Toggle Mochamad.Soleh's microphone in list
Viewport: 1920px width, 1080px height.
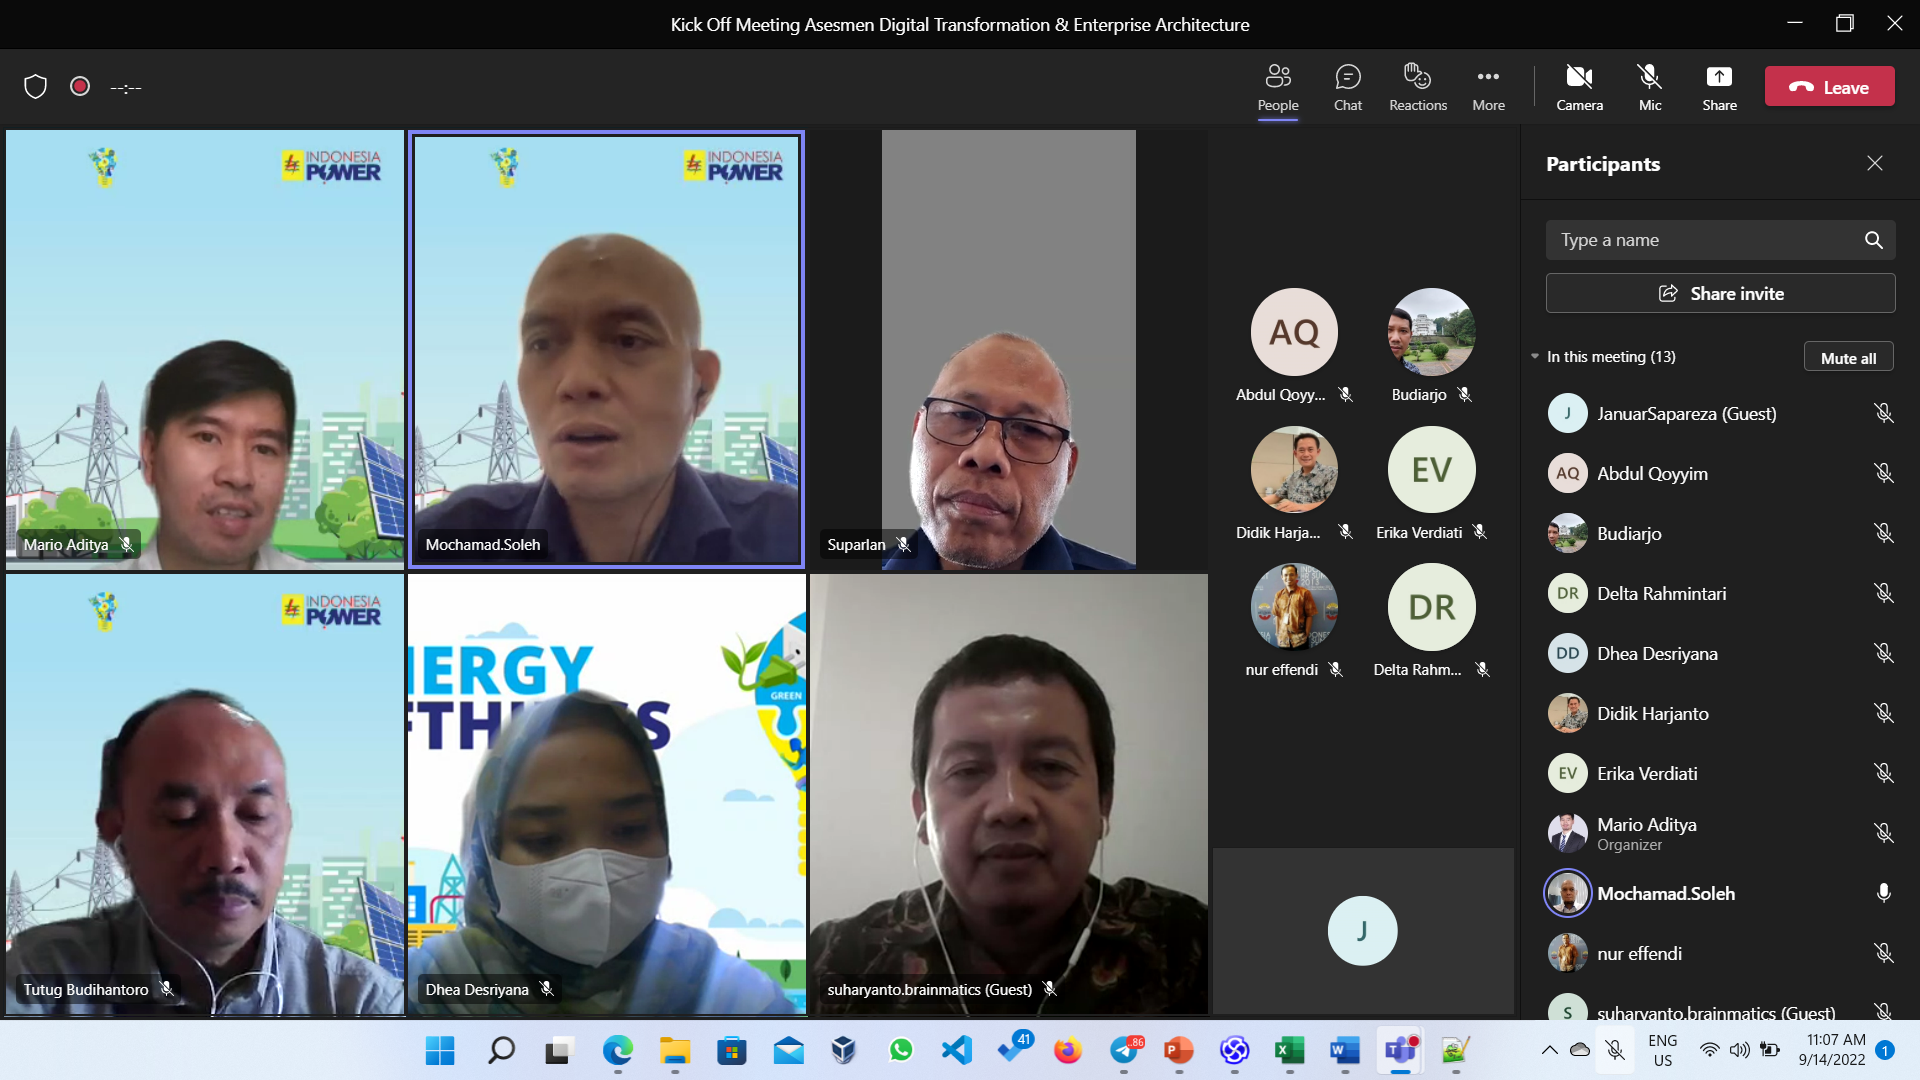click(x=1883, y=893)
